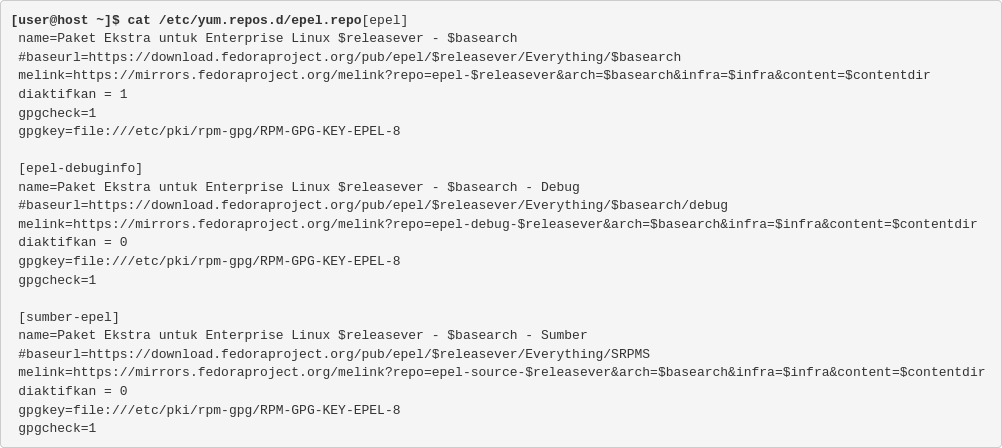Click the name line ending in "- Debug"
Screen dimensions: 1002x448
(298, 187)
